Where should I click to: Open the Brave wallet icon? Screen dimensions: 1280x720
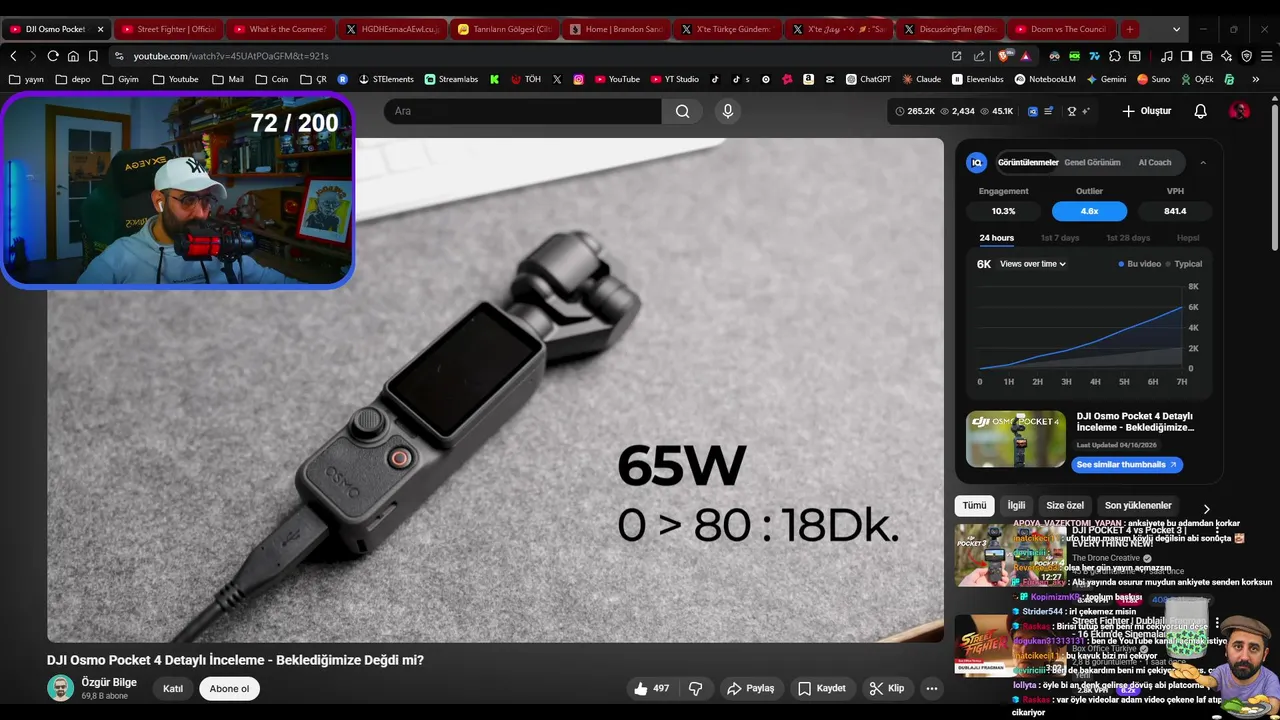coord(1207,56)
